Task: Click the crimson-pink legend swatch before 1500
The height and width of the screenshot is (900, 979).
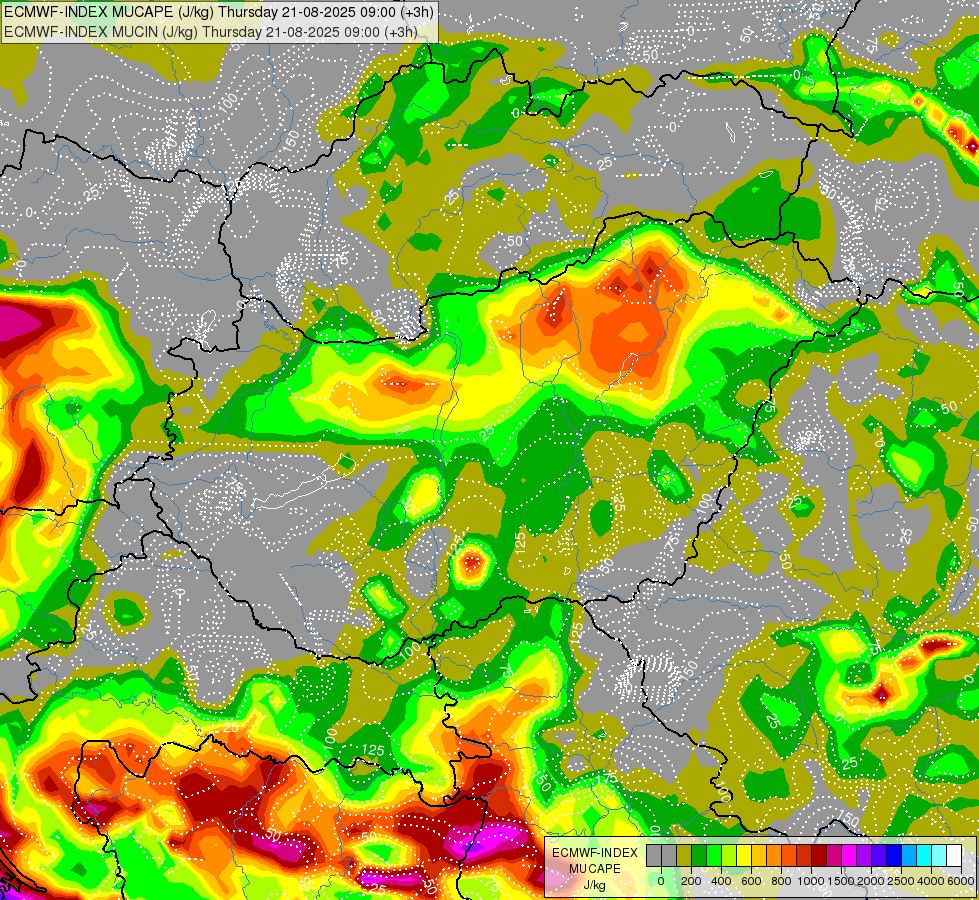Action: pos(835,855)
